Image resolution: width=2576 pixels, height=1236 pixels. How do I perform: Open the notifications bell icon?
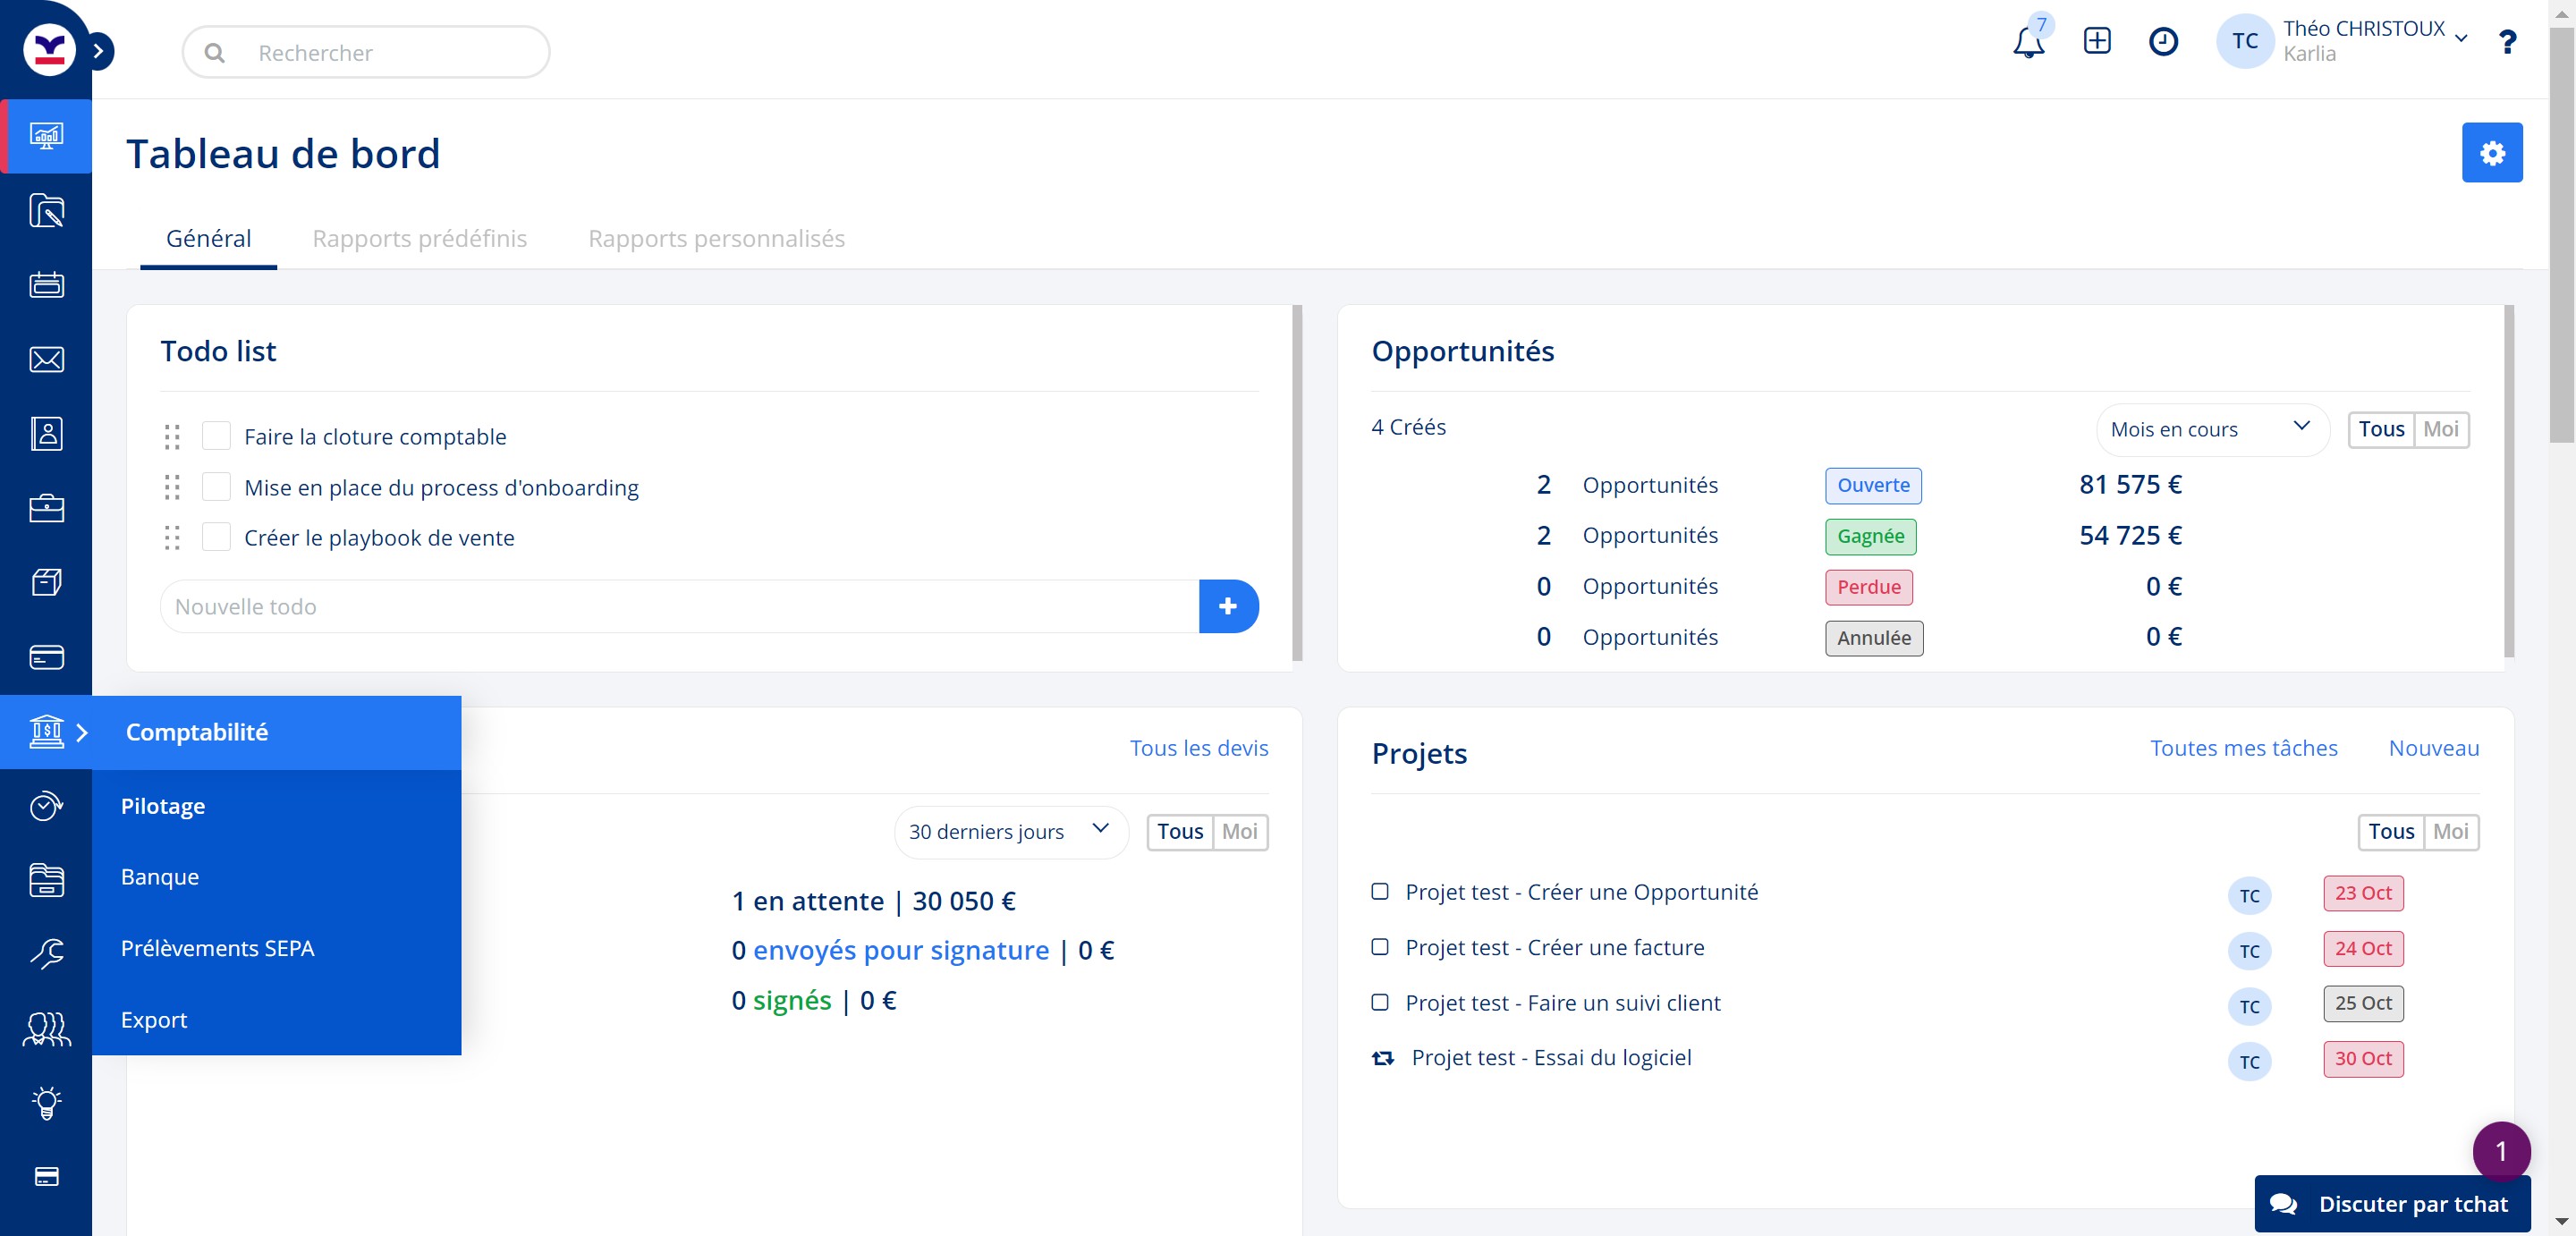point(2028,42)
